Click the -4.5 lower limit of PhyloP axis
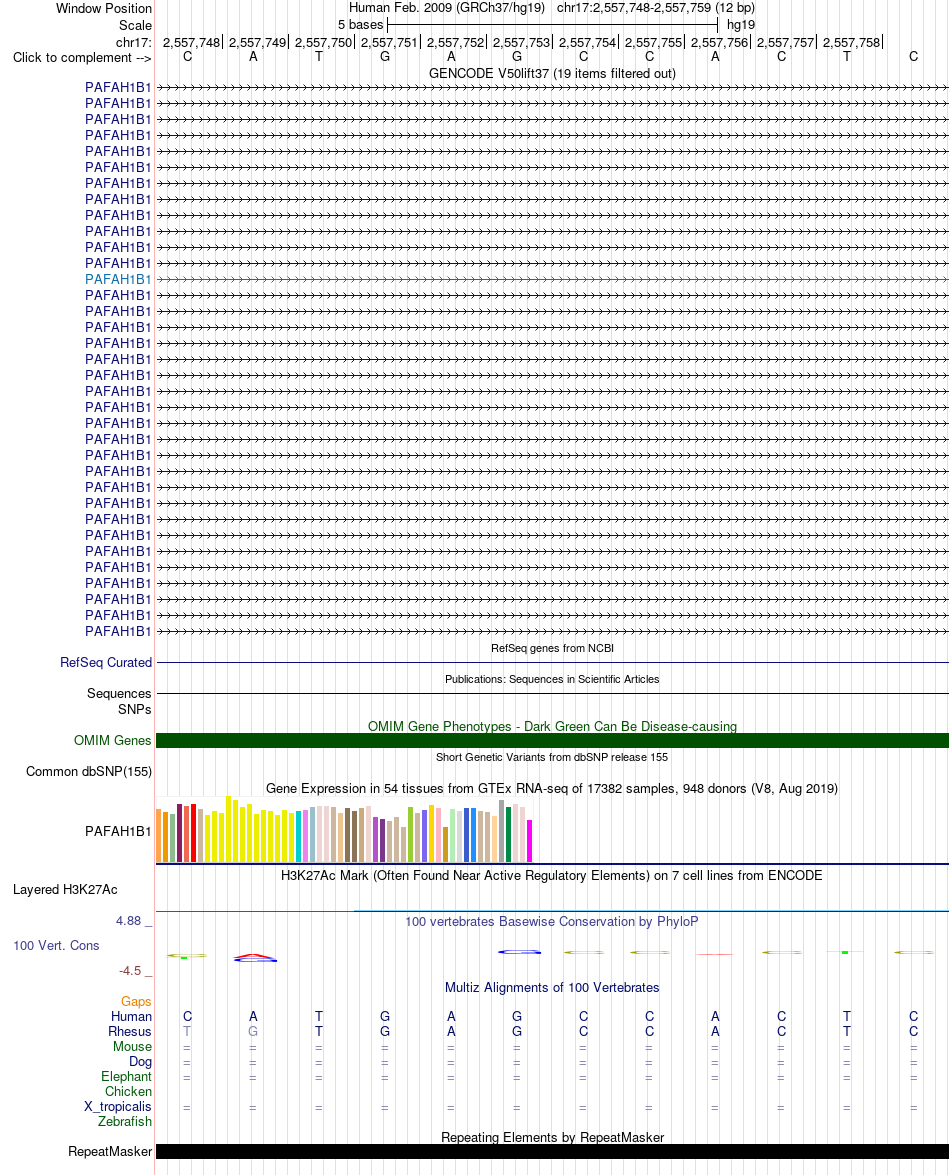 pyautogui.click(x=130, y=970)
